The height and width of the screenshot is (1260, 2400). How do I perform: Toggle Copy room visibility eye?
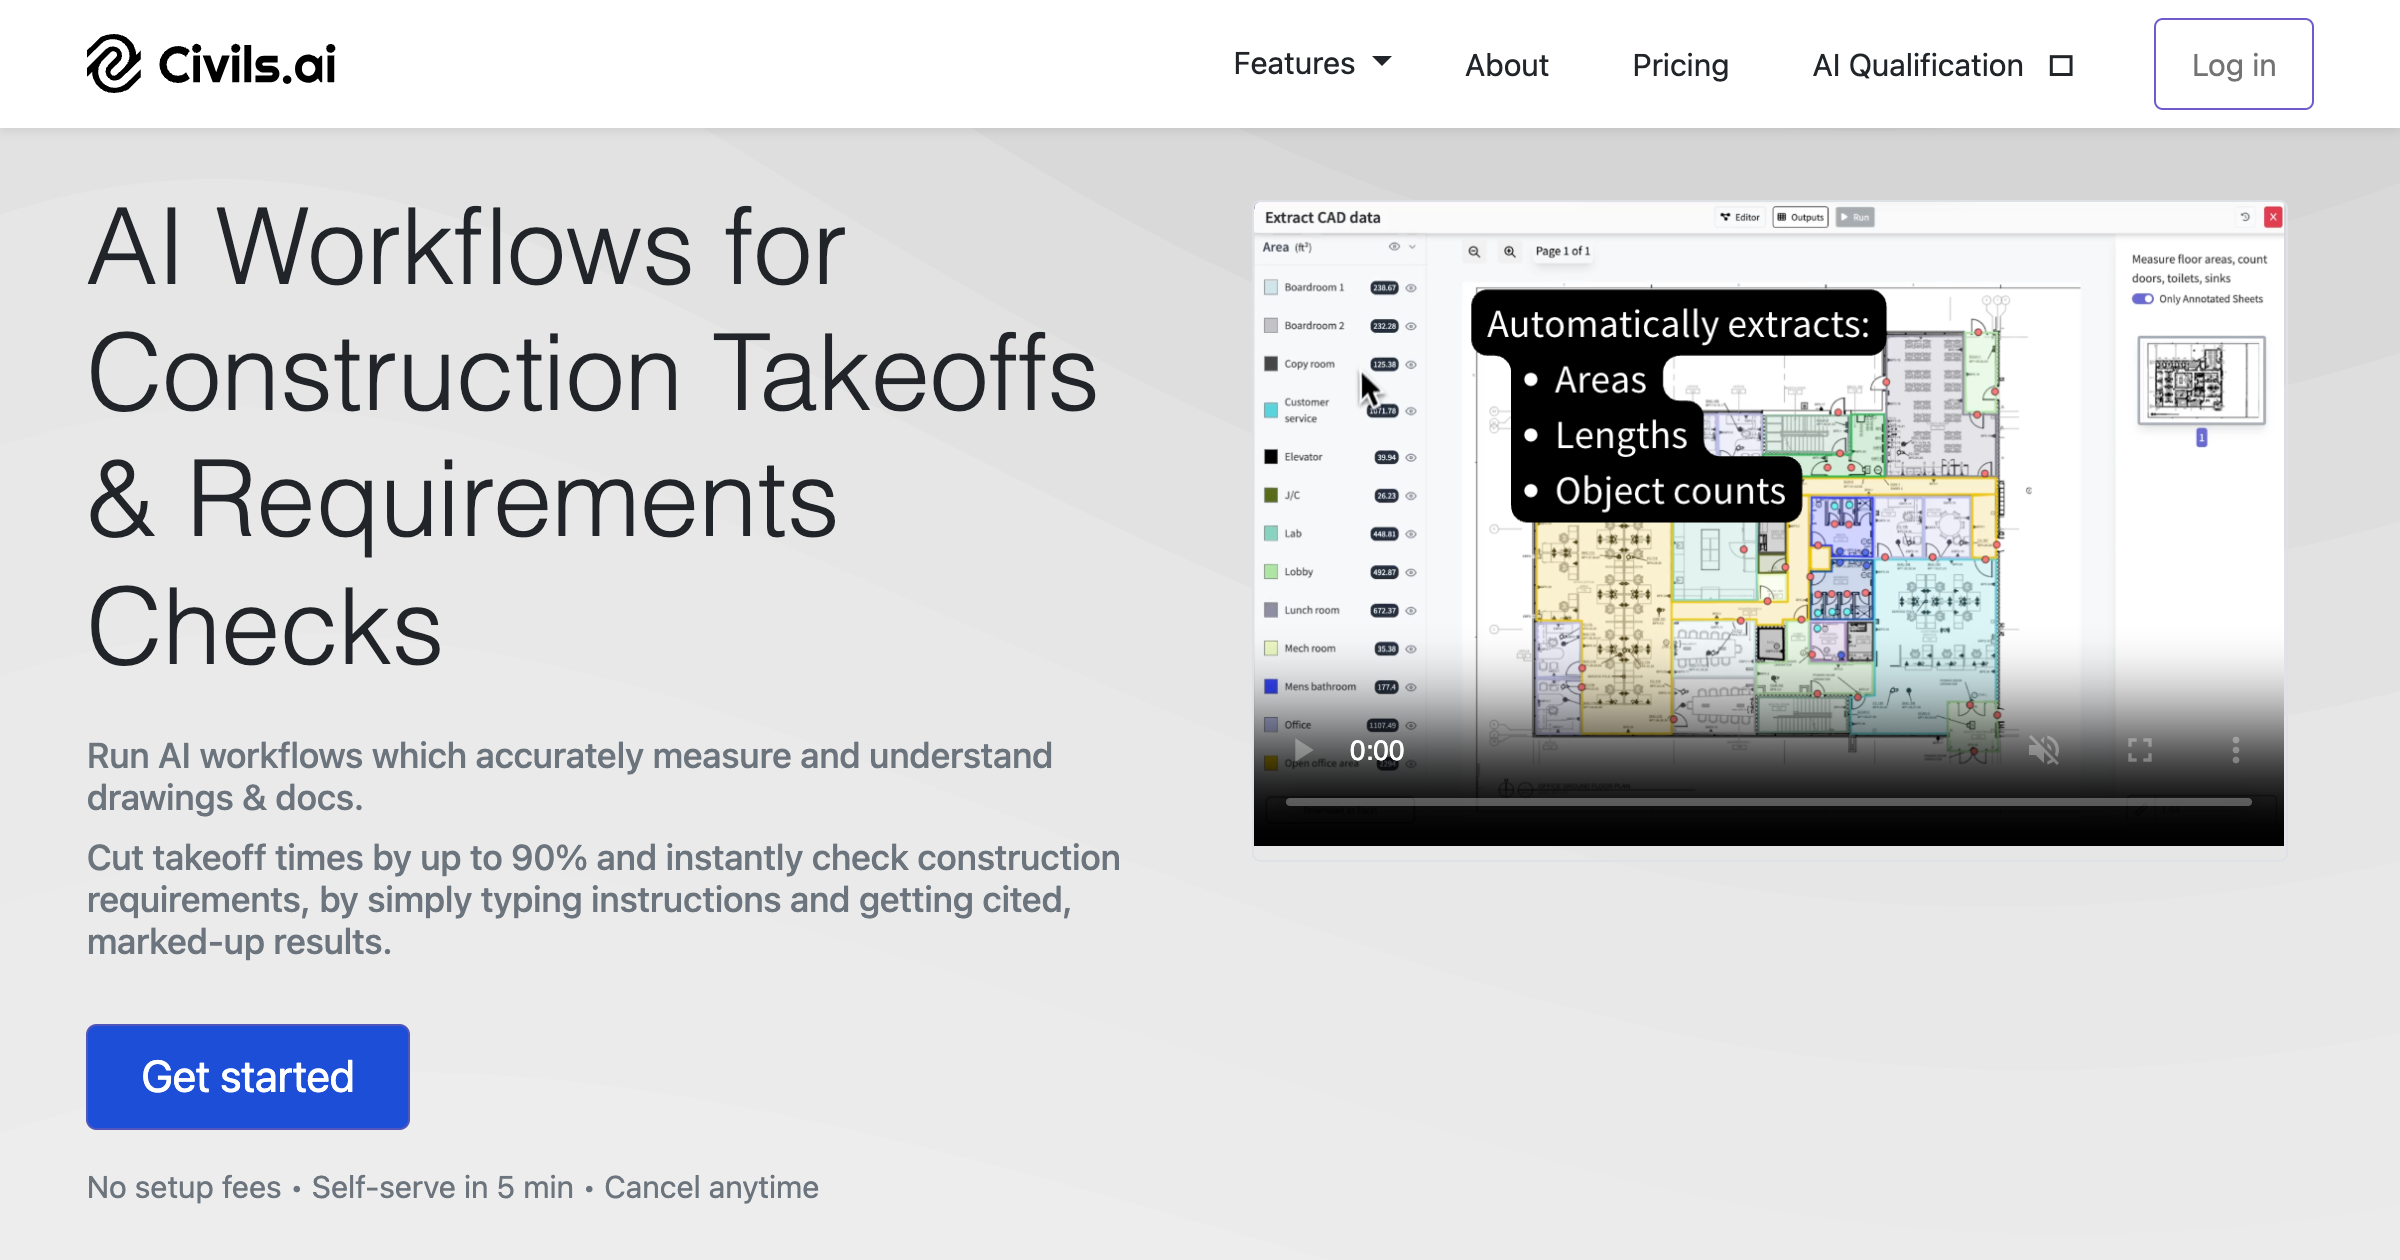pos(1411,364)
